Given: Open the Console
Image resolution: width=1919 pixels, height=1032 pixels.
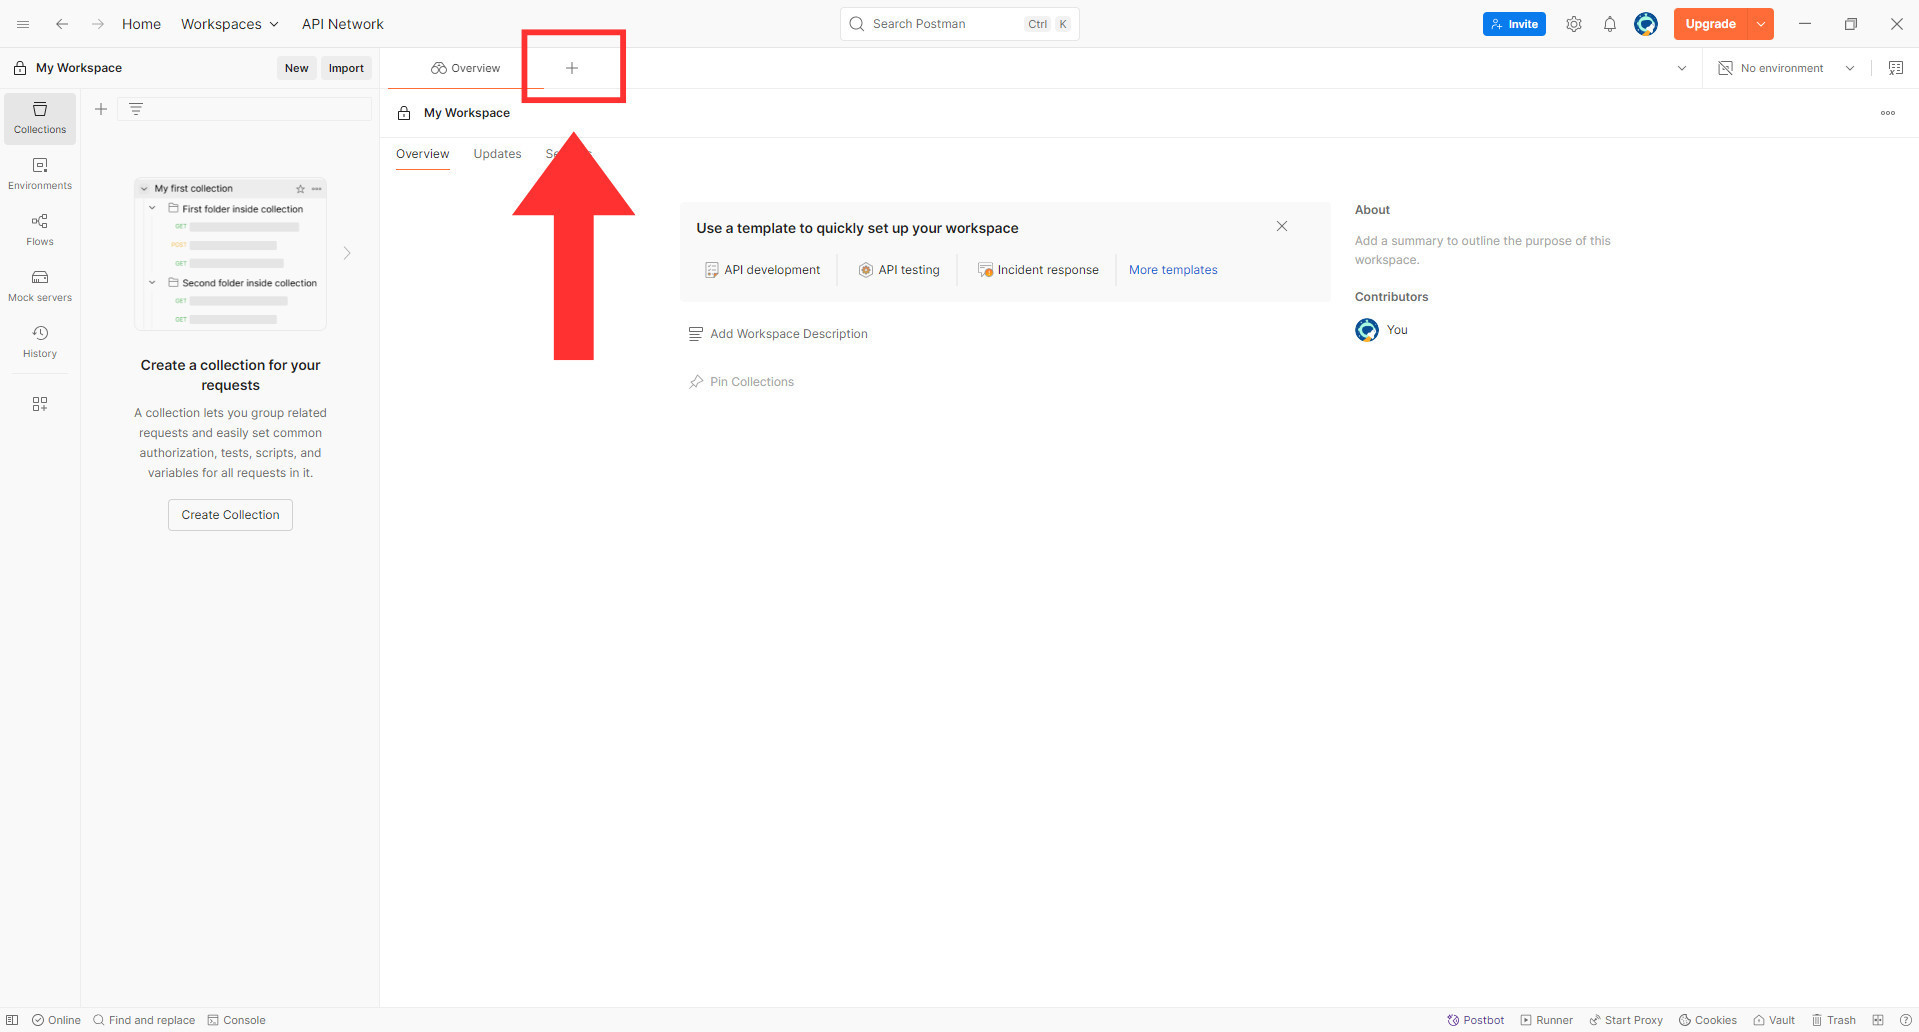Looking at the screenshot, I should [x=237, y=1020].
